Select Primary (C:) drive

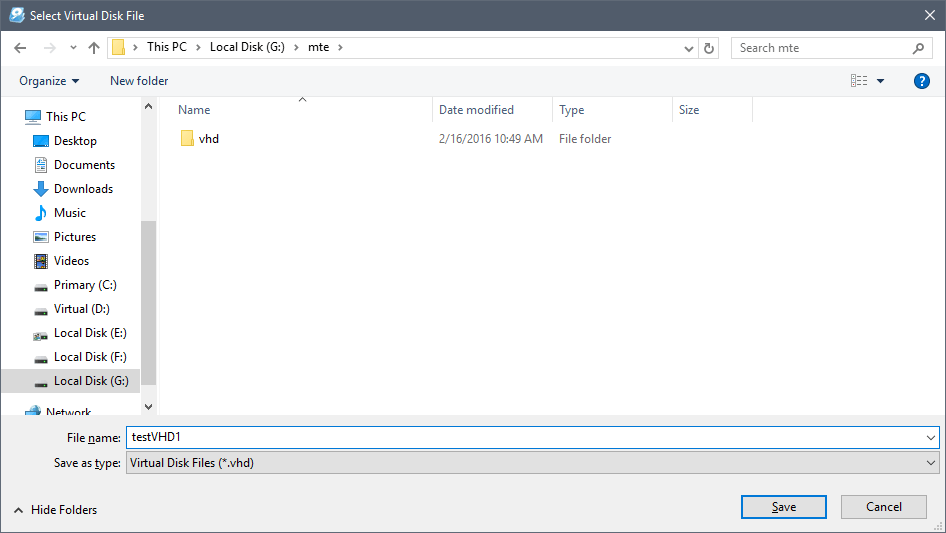[85, 285]
